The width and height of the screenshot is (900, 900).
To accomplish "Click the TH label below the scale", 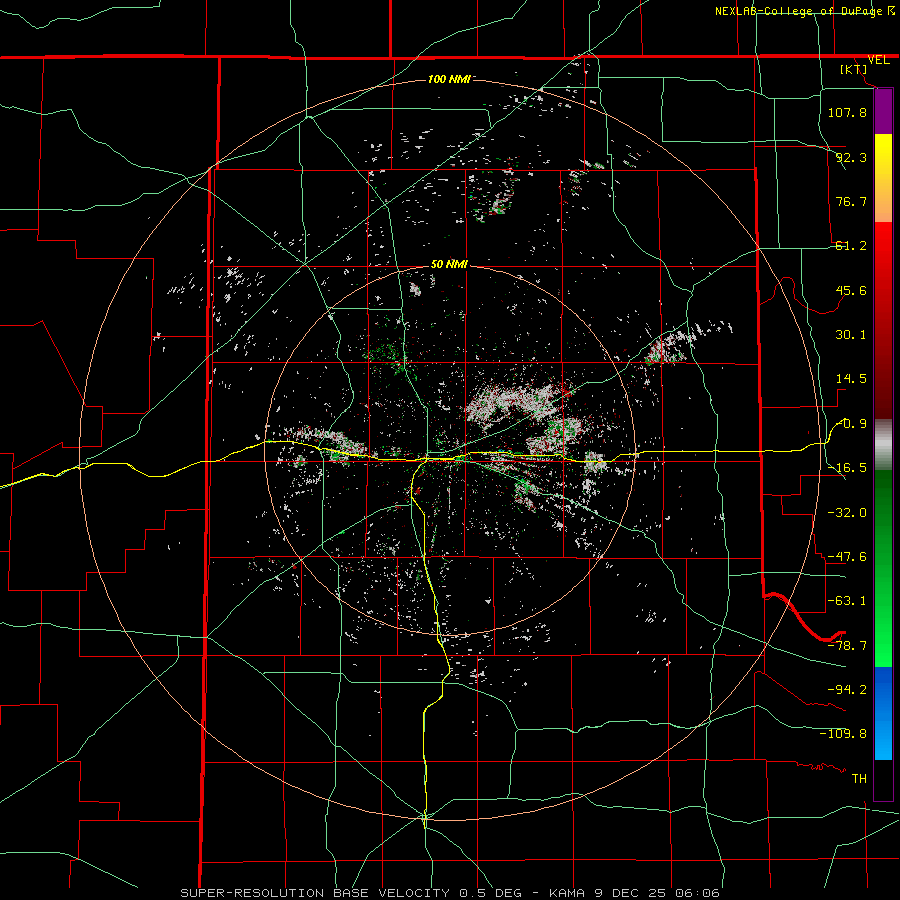I will pos(859,778).
